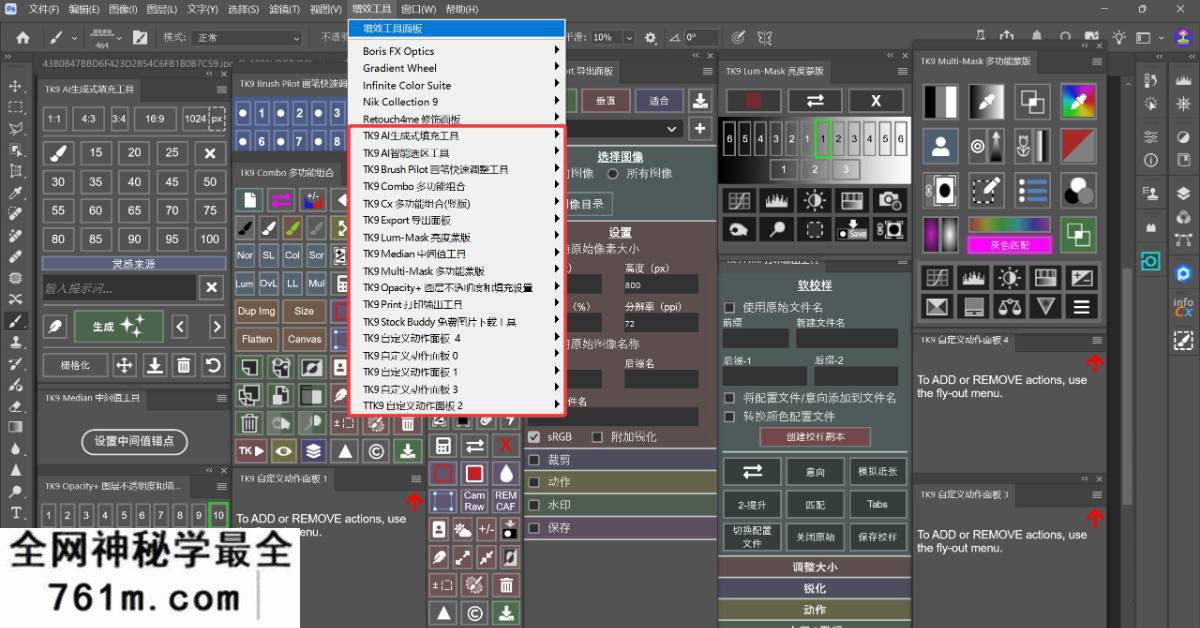Toggle the butterfly symmetry paint icon

767,37
